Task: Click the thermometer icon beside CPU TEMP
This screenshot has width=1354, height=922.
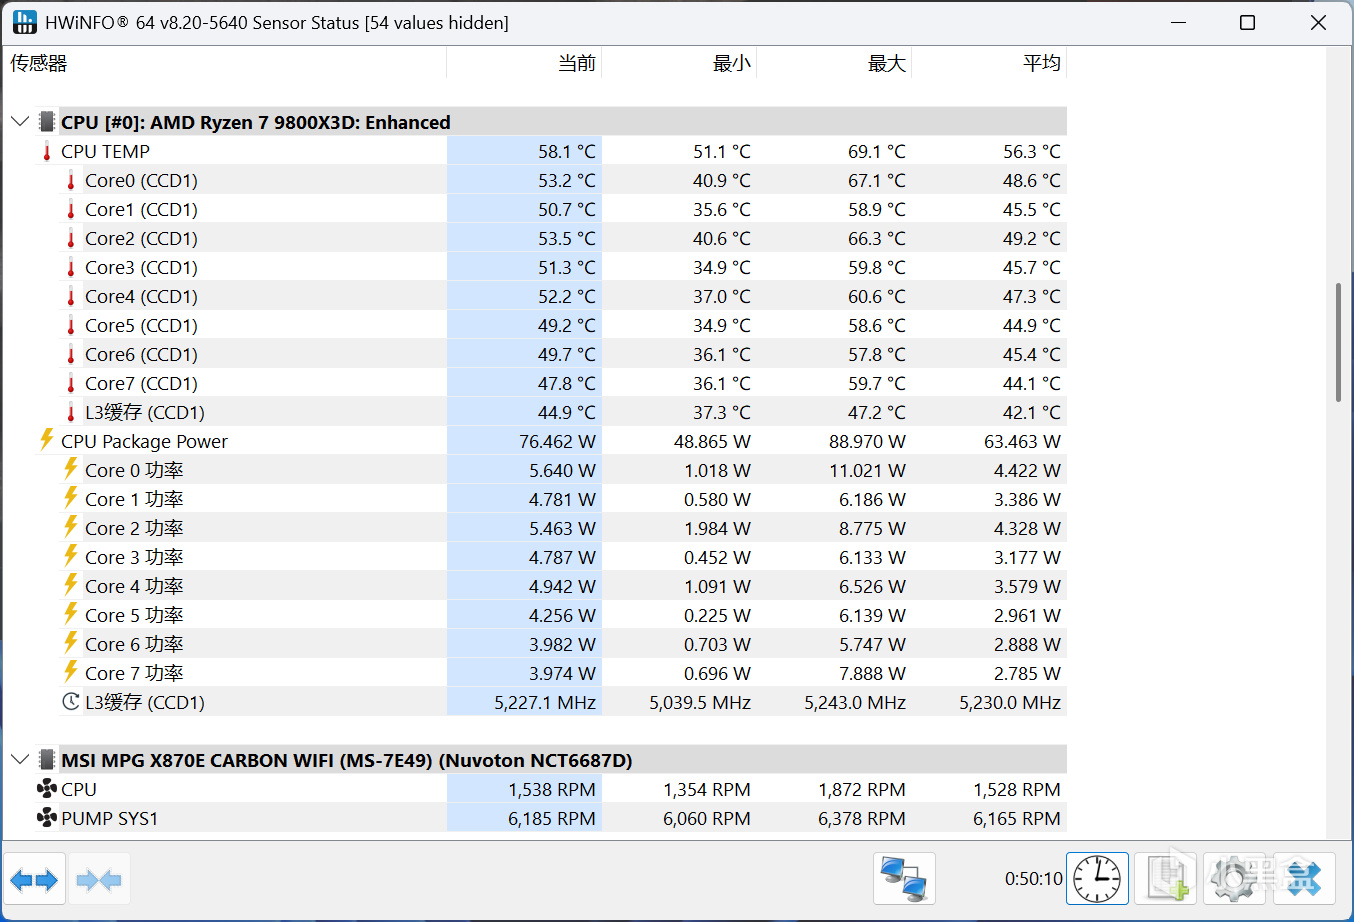Action: click(x=47, y=152)
